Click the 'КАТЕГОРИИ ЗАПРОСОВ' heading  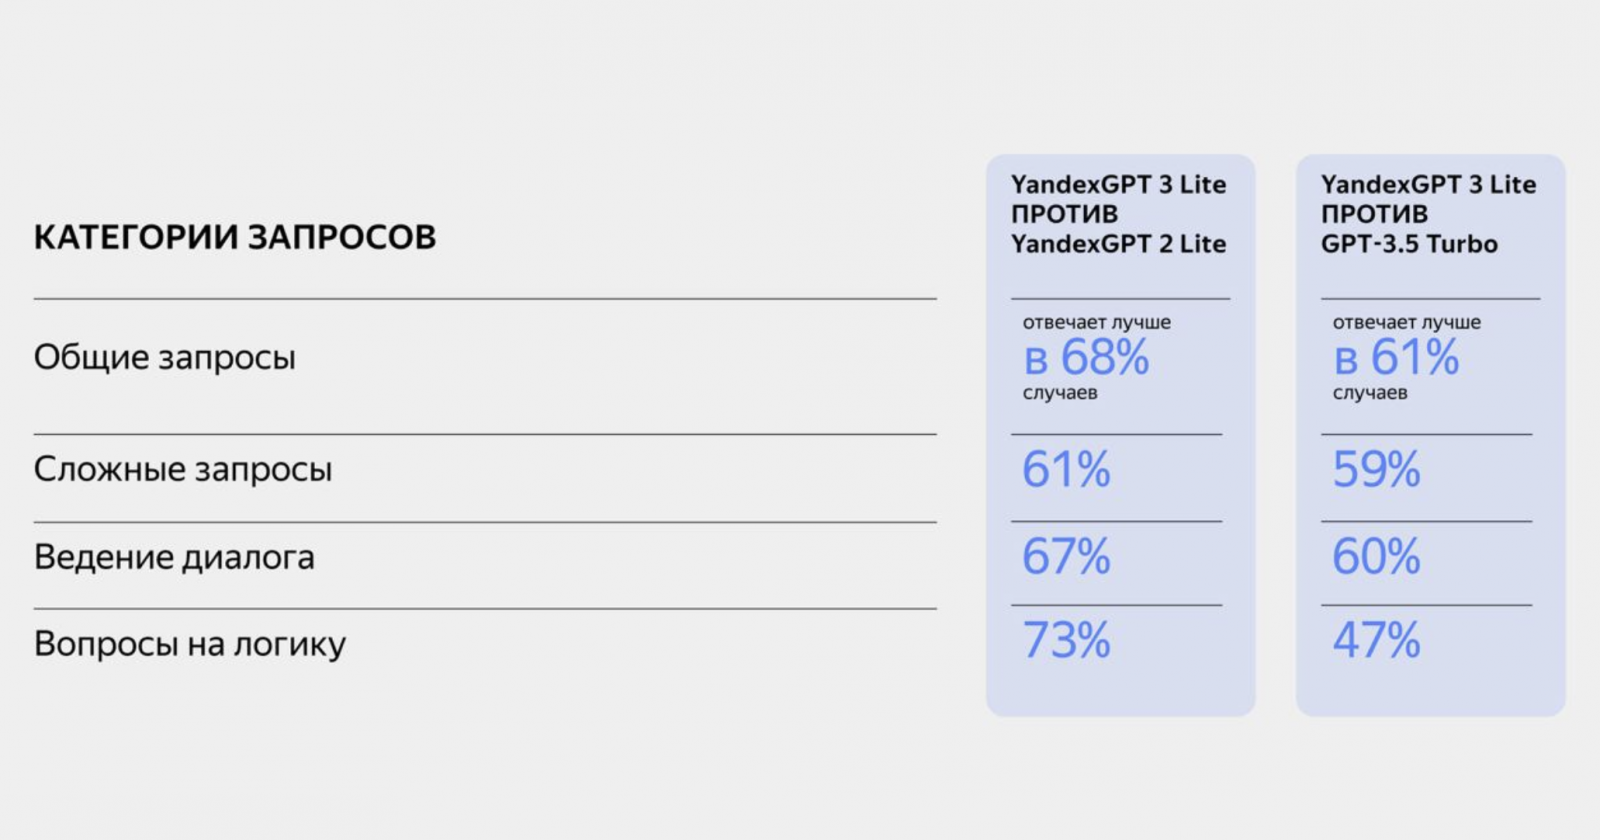235,238
